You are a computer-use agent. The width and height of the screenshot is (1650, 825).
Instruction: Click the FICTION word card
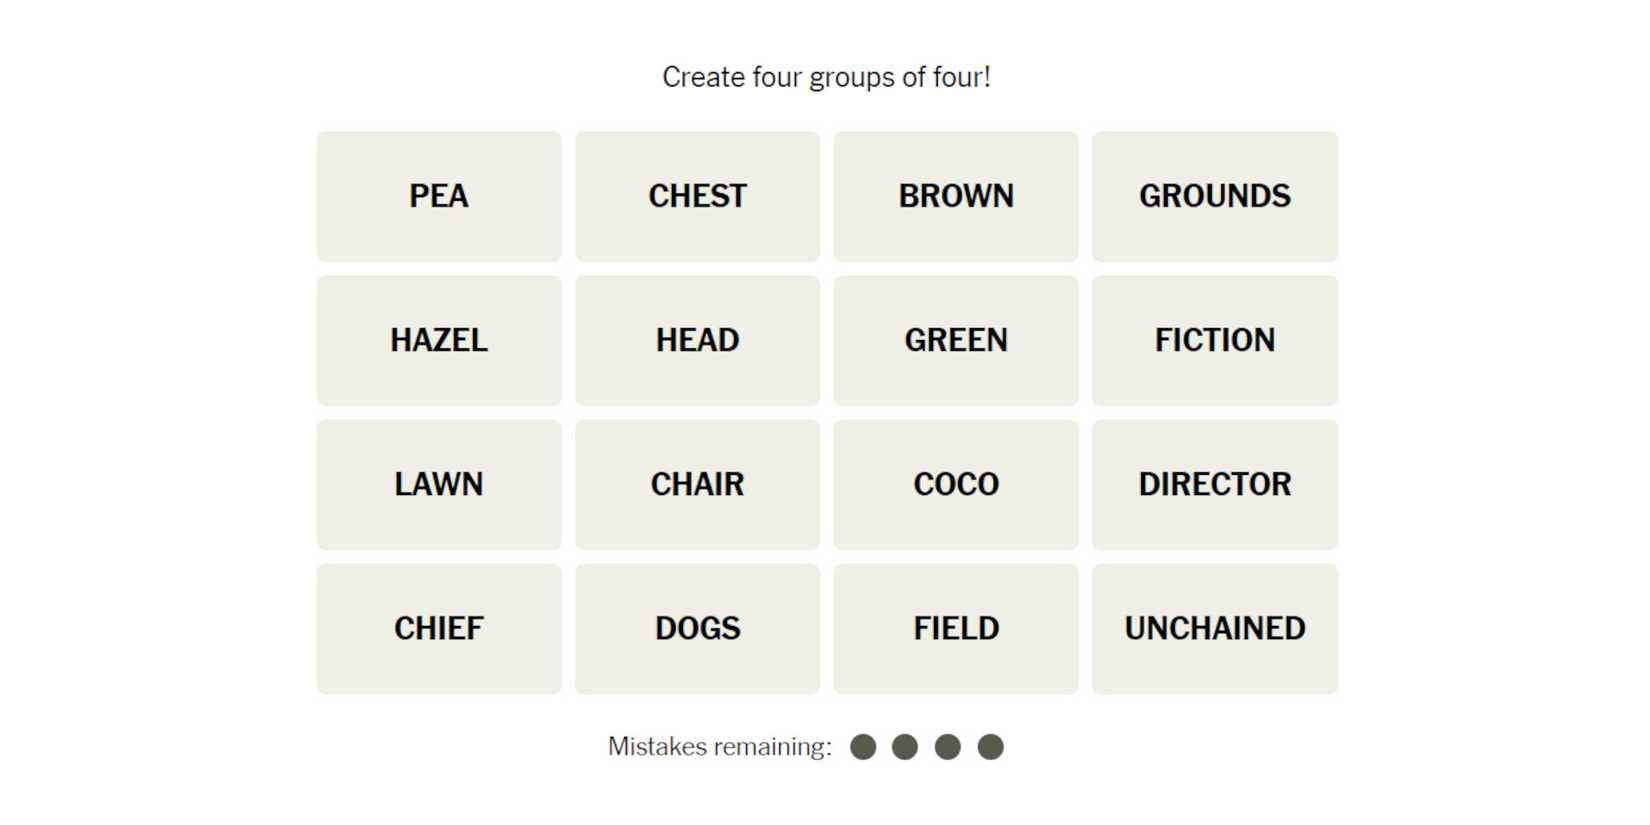pos(1214,340)
